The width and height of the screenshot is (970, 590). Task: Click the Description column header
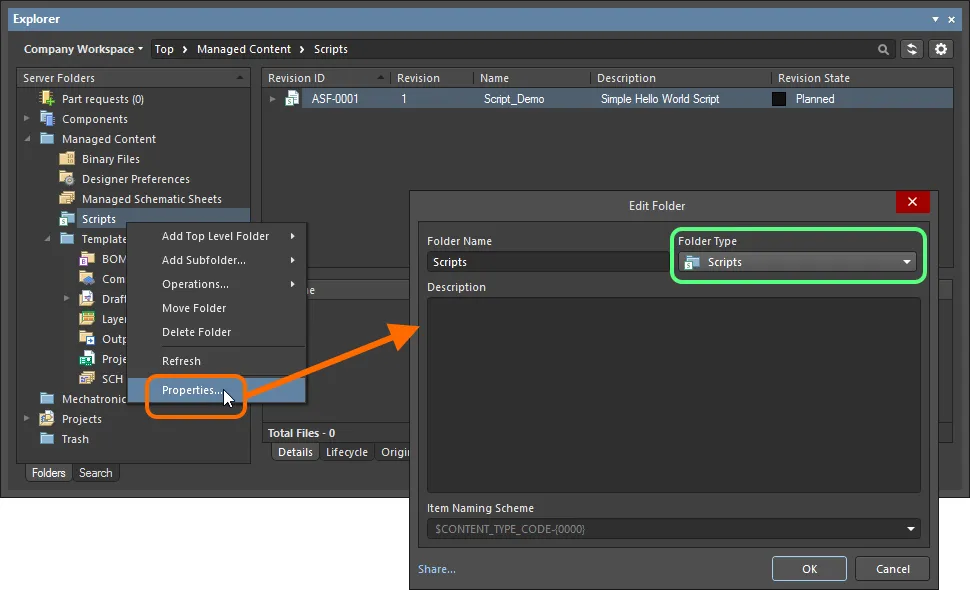[680, 78]
